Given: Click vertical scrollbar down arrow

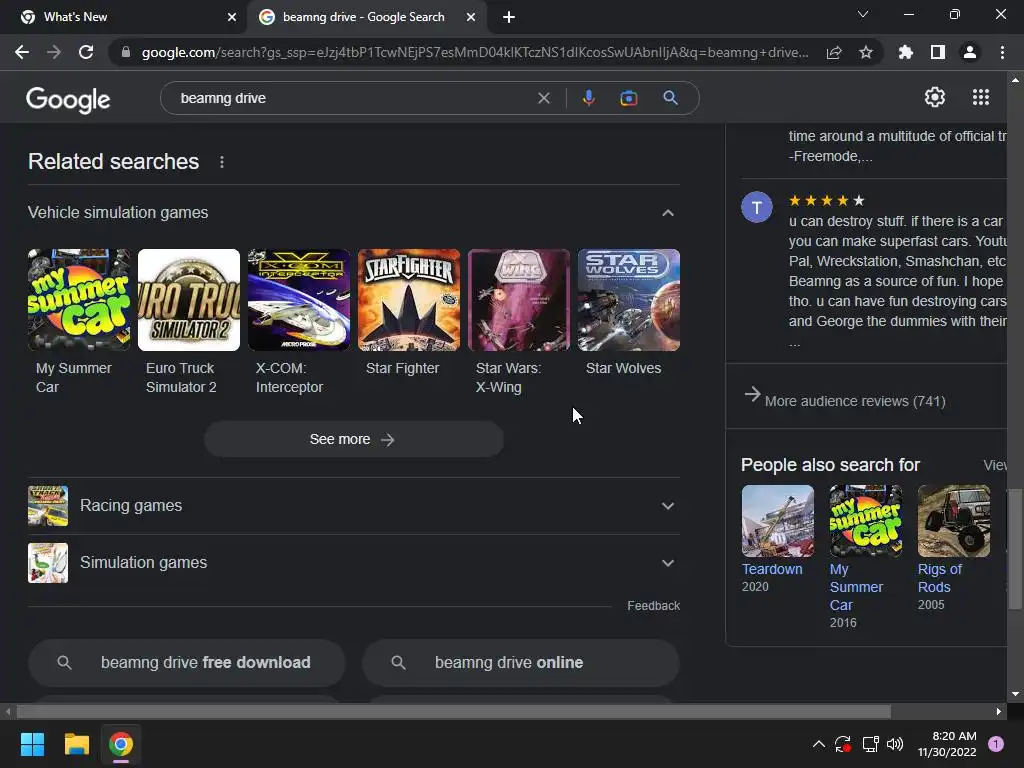Looking at the screenshot, I should [1015, 694].
